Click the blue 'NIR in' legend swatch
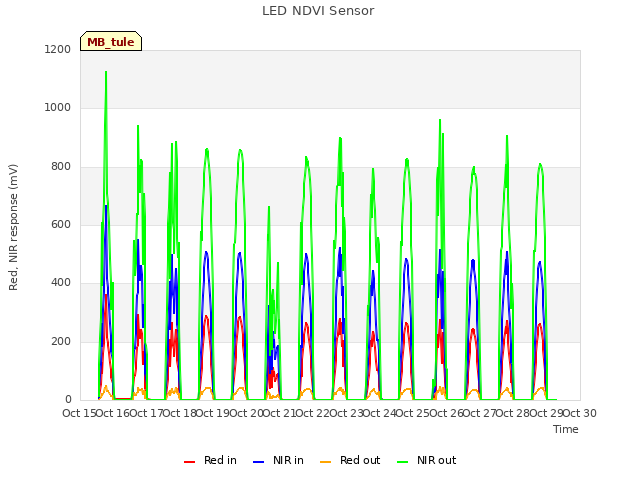The width and height of the screenshot is (640, 480). [x=258, y=462]
